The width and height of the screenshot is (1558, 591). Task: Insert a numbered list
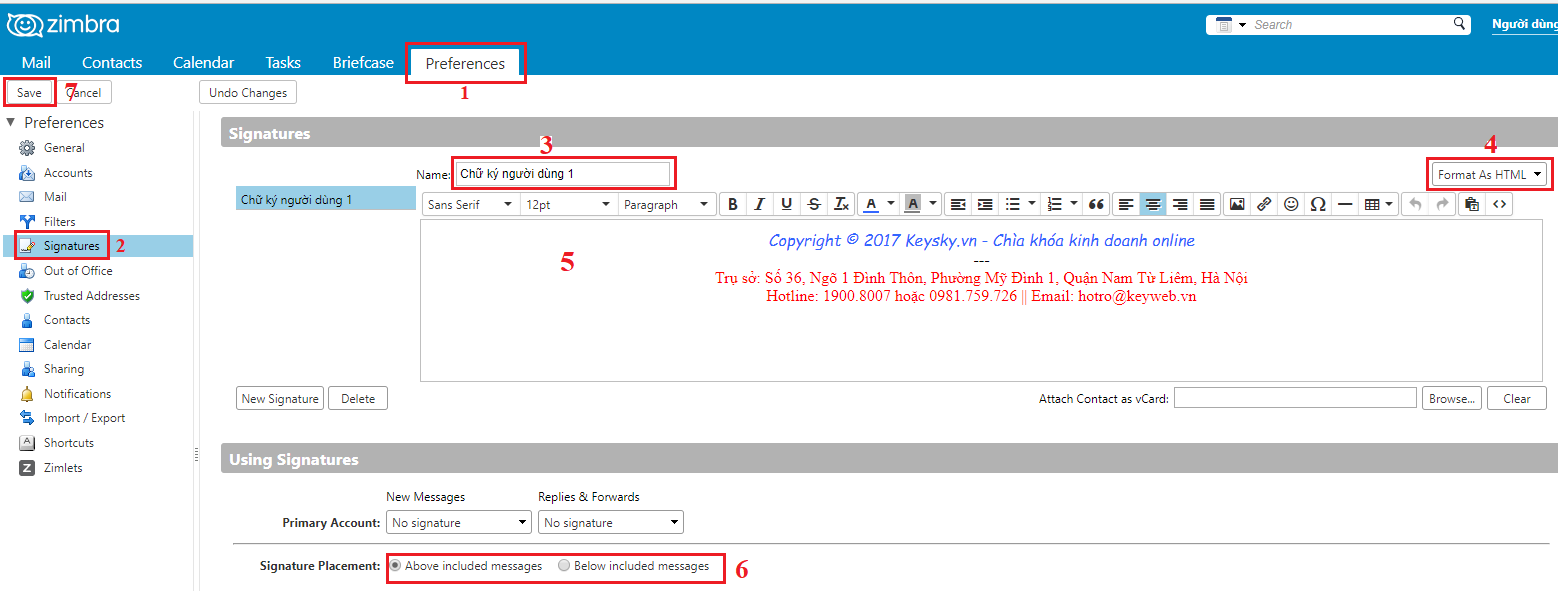point(1054,204)
